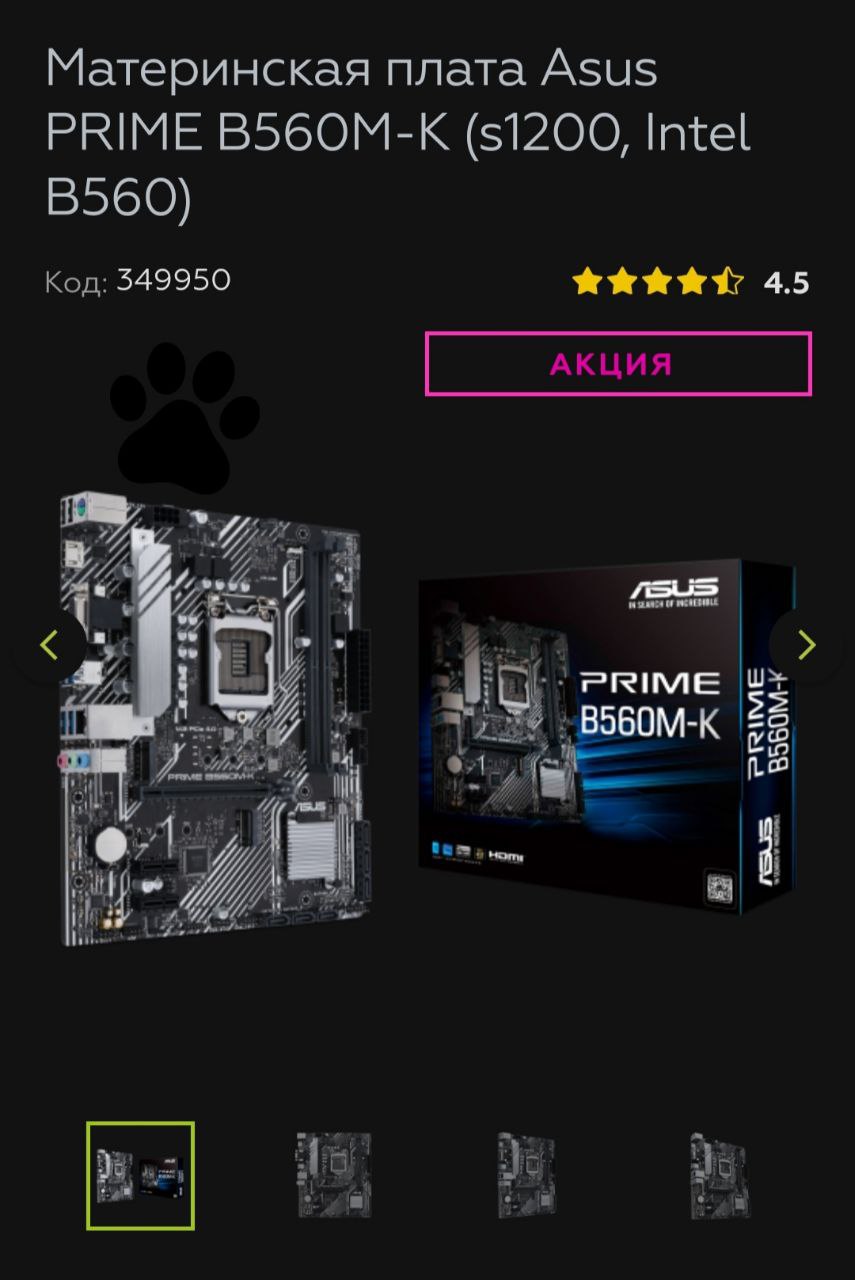Advance to next product image arrow
Viewport: 855px width, 1280px height.
coord(806,646)
